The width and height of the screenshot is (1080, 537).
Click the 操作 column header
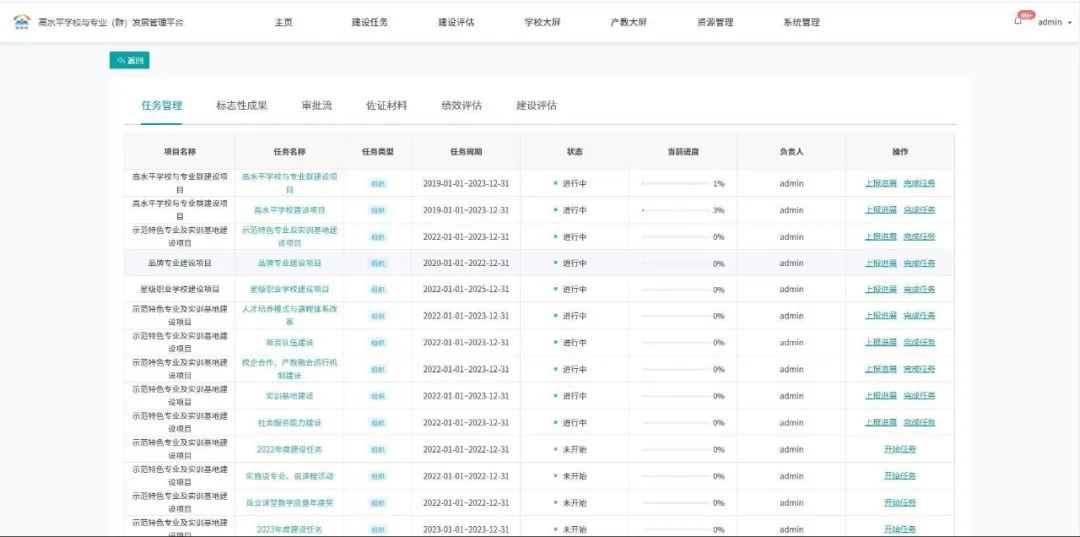point(900,151)
